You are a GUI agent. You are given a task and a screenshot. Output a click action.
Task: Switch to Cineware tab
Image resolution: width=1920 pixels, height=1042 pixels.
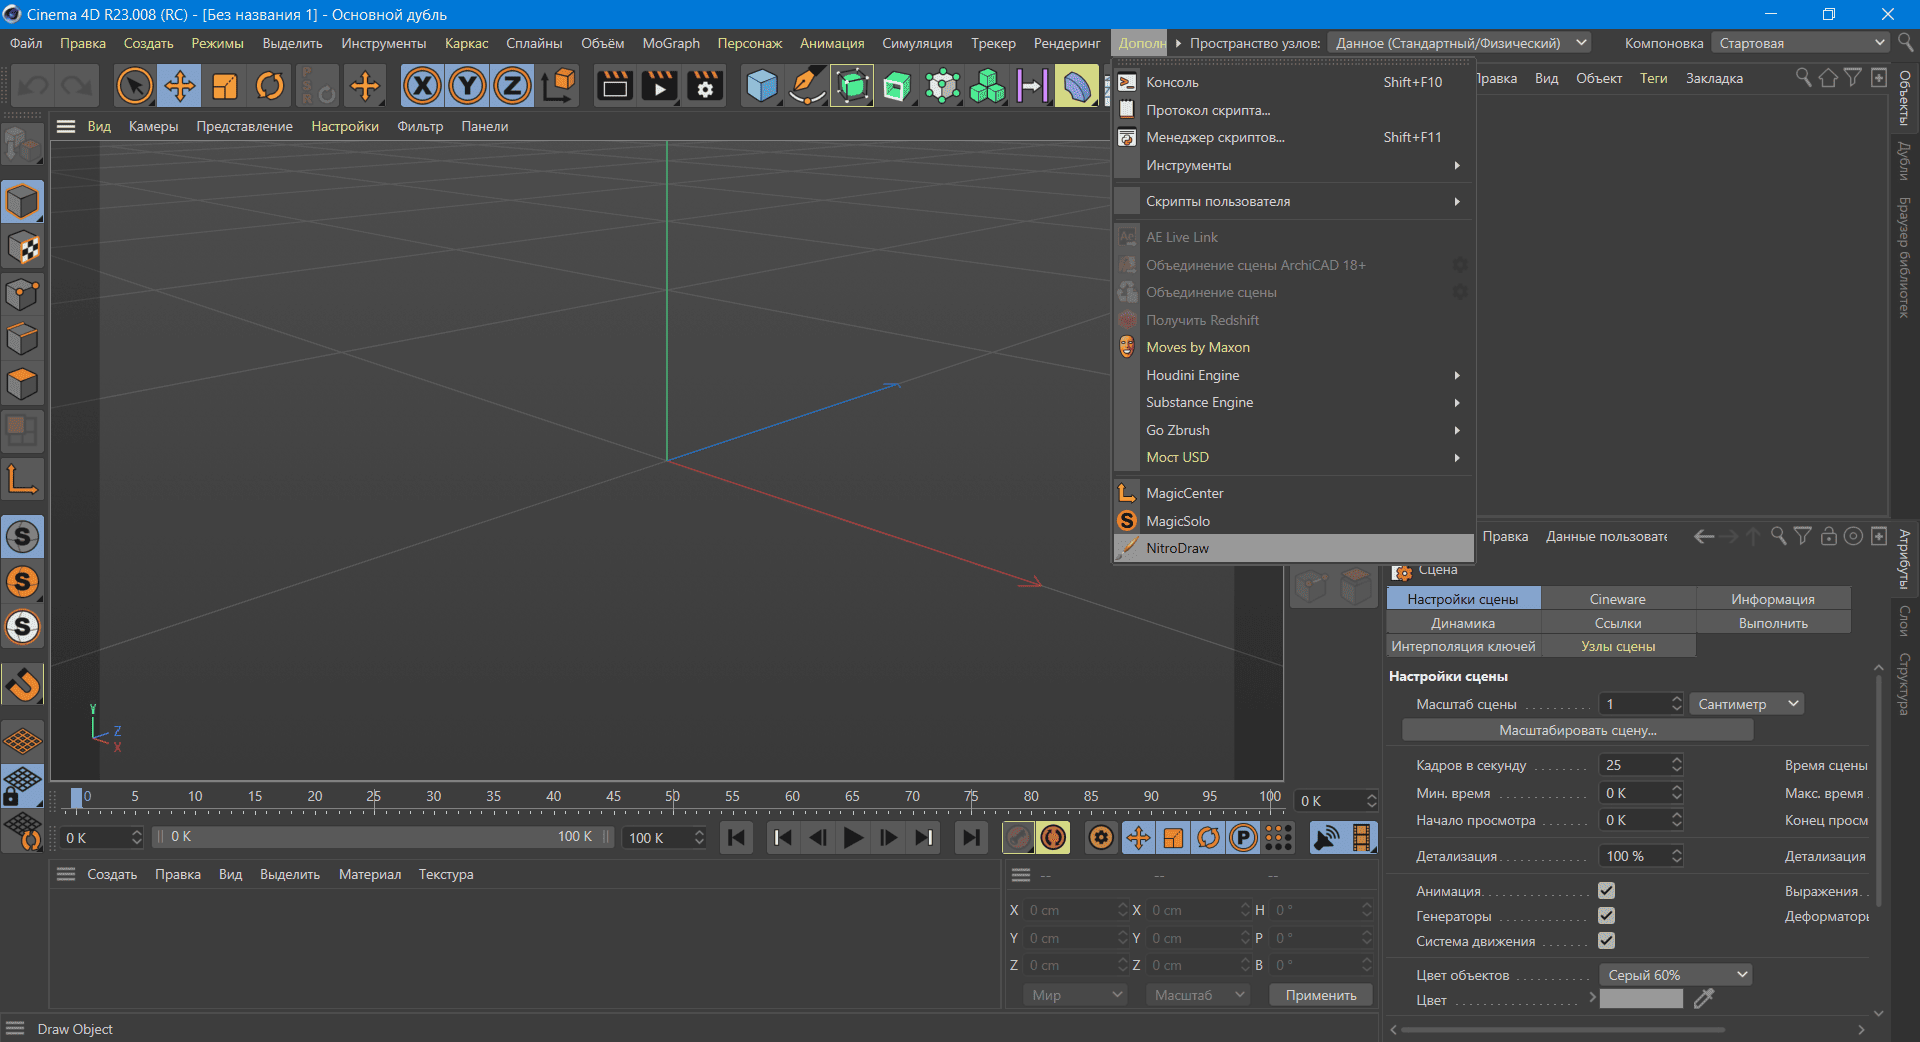(x=1617, y=599)
